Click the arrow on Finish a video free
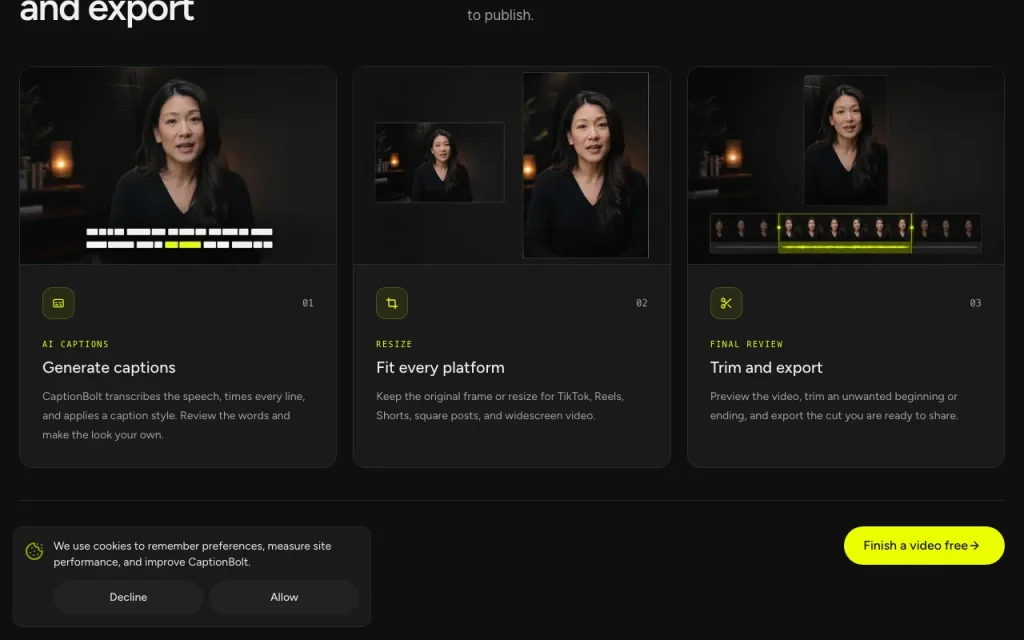This screenshot has width=1024, height=640. coord(974,545)
